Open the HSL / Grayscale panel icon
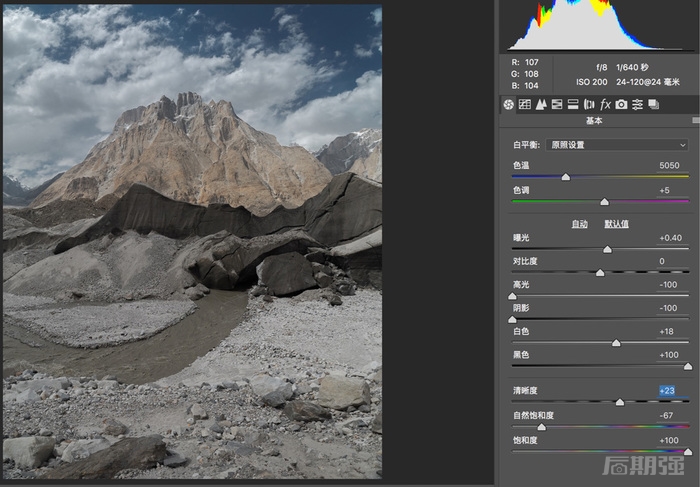 coord(557,104)
